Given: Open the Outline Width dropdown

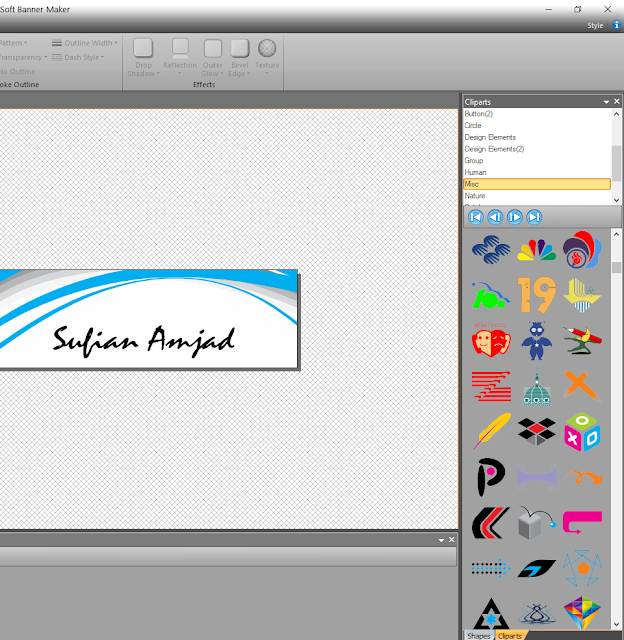Looking at the screenshot, I should [85, 43].
